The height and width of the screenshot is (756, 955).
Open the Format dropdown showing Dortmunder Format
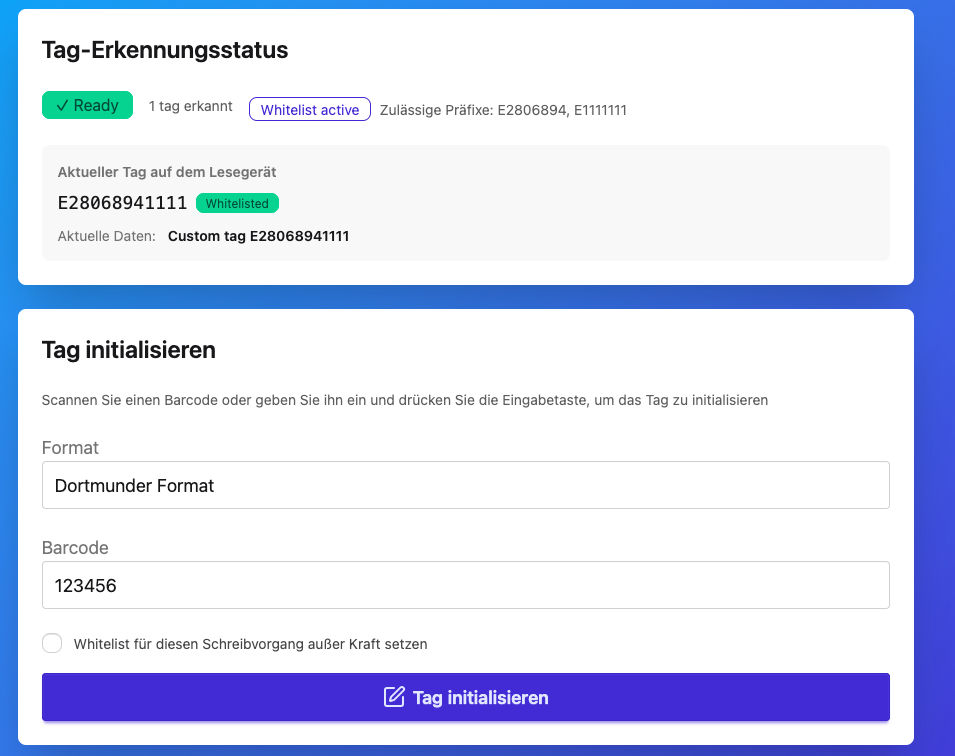[465, 485]
